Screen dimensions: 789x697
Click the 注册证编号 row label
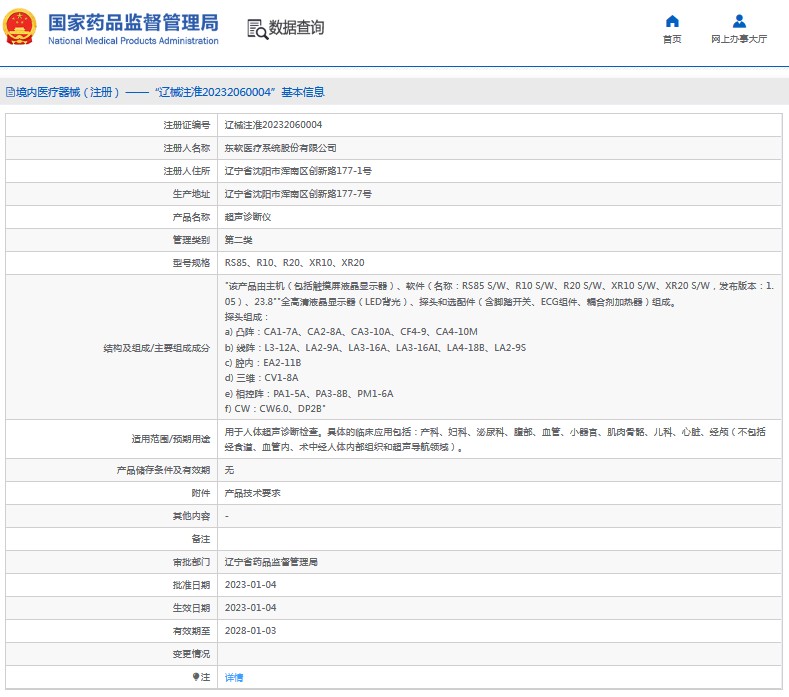(187, 125)
